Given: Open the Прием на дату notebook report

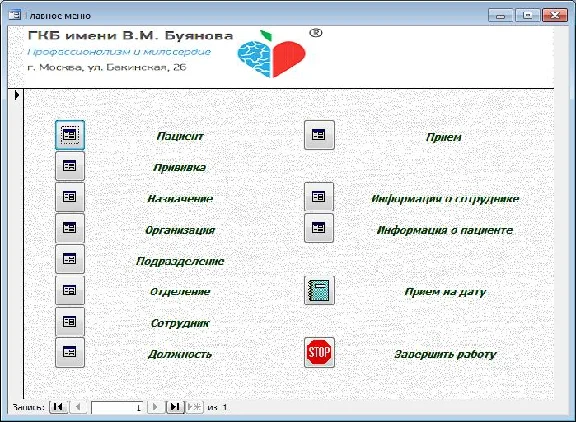Looking at the screenshot, I should [x=319, y=291].
